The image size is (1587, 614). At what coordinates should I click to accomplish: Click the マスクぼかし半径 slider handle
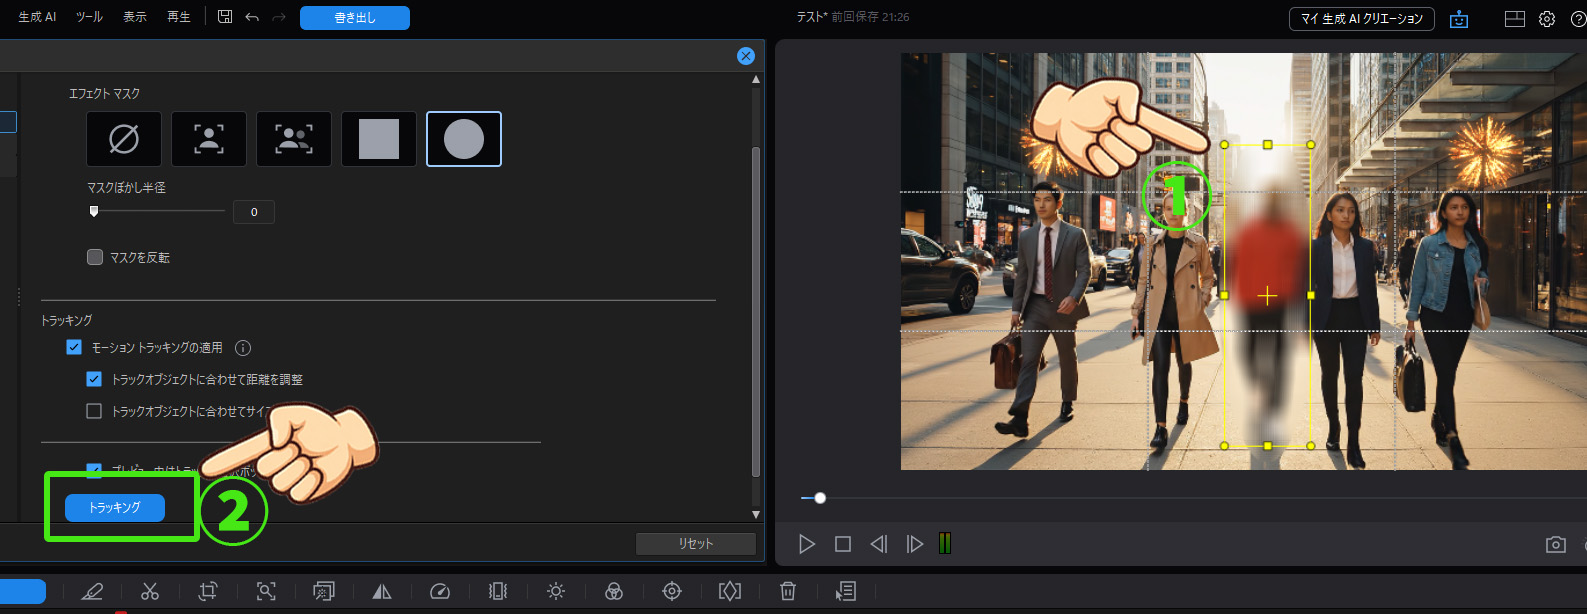pyautogui.click(x=94, y=211)
